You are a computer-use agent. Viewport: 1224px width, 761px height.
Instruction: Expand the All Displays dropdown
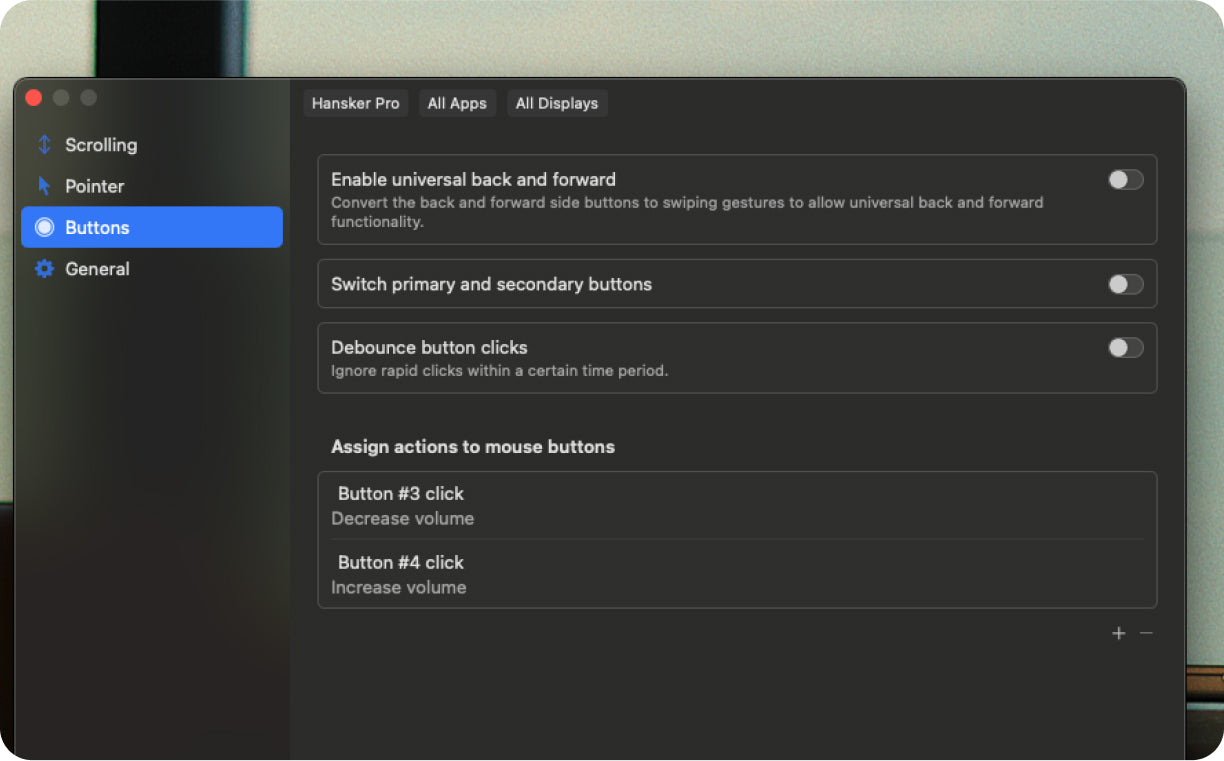click(x=557, y=103)
